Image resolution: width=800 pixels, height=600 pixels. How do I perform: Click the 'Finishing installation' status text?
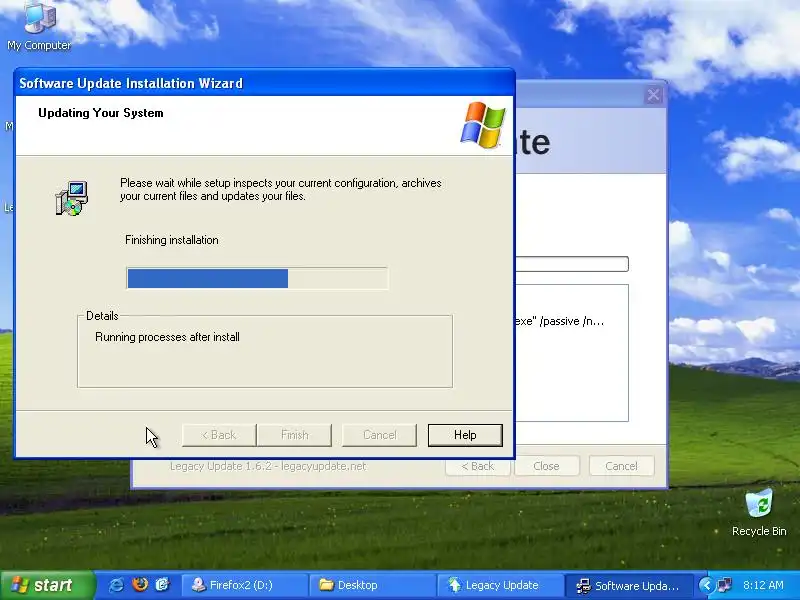pyautogui.click(x=171, y=240)
